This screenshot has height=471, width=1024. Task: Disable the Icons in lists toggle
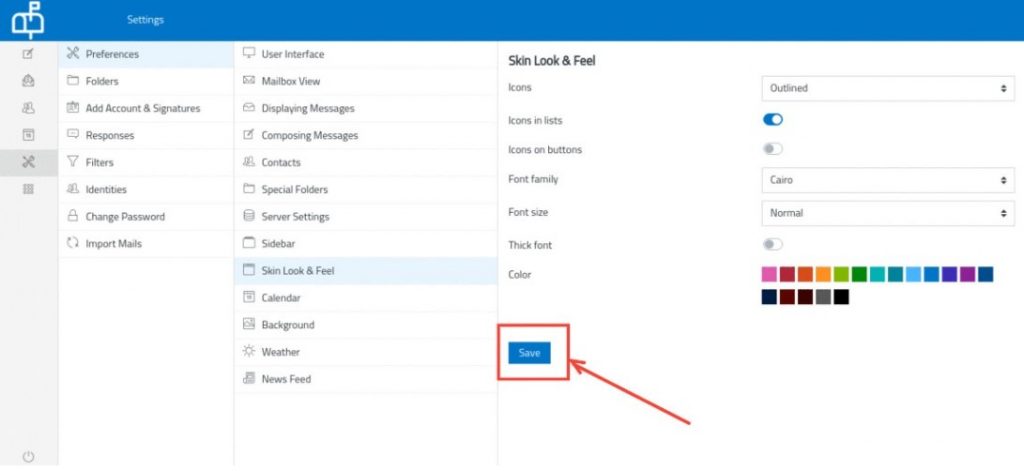click(772, 120)
